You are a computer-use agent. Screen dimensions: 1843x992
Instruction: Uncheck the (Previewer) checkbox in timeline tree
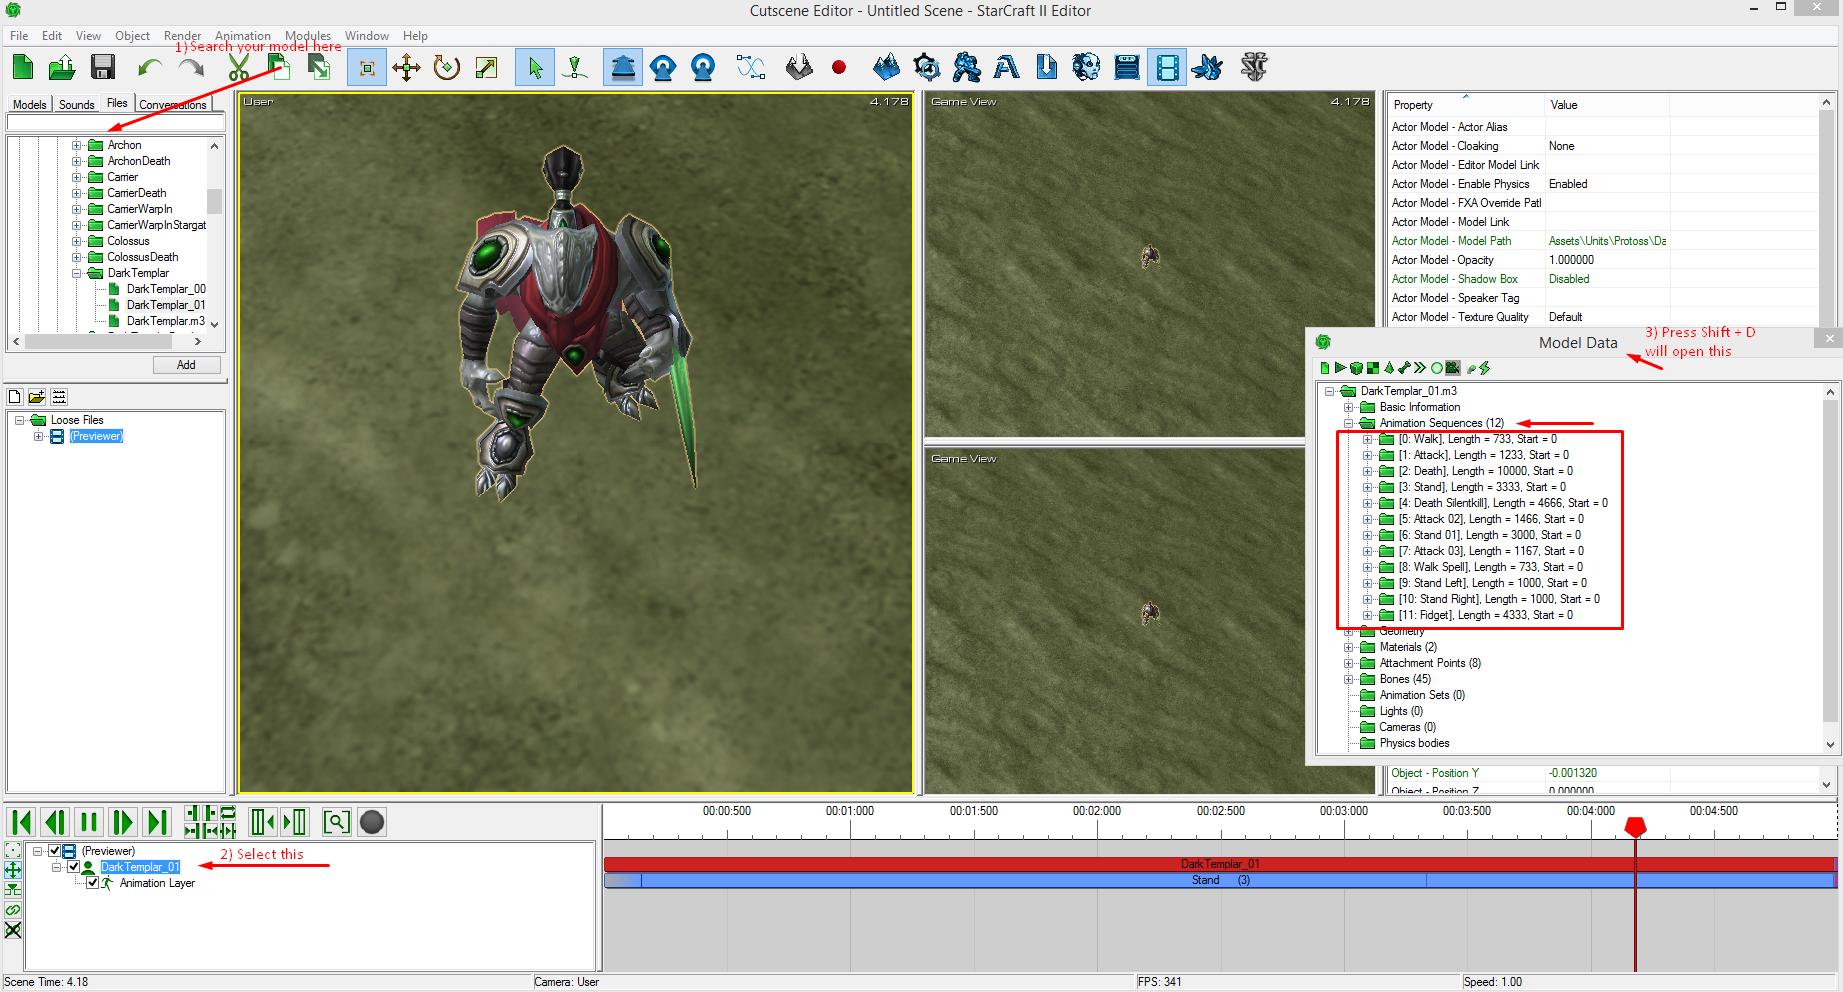(55, 851)
